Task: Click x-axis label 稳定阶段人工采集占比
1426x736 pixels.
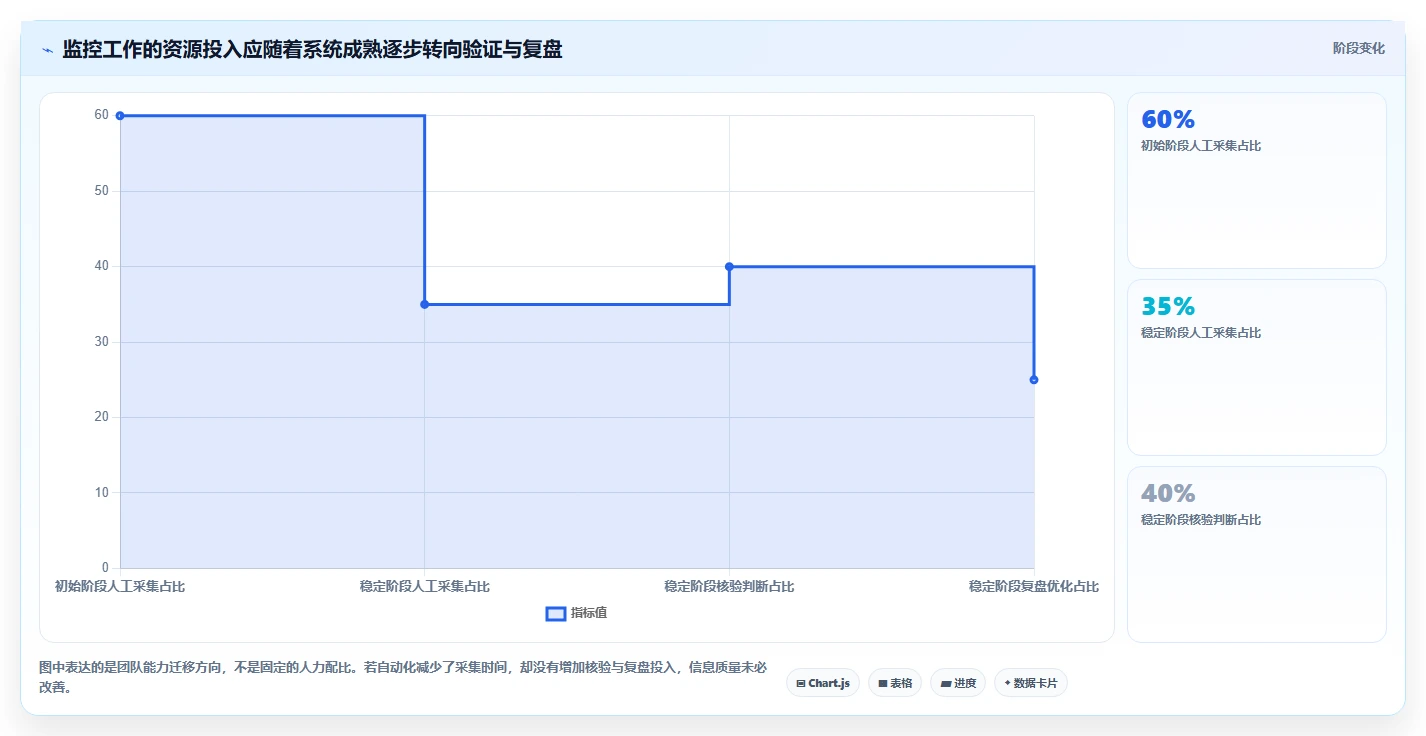Action: [425, 586]
